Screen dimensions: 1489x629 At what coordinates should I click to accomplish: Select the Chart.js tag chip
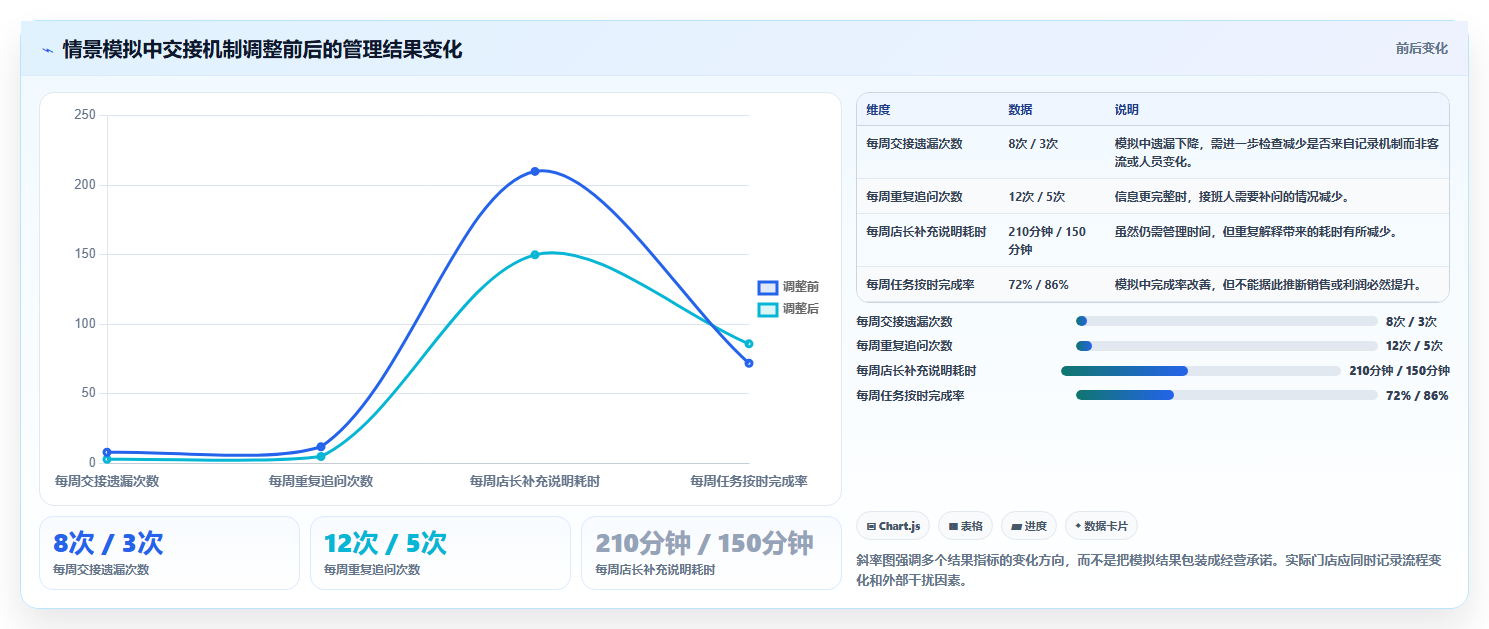[893, 526]
